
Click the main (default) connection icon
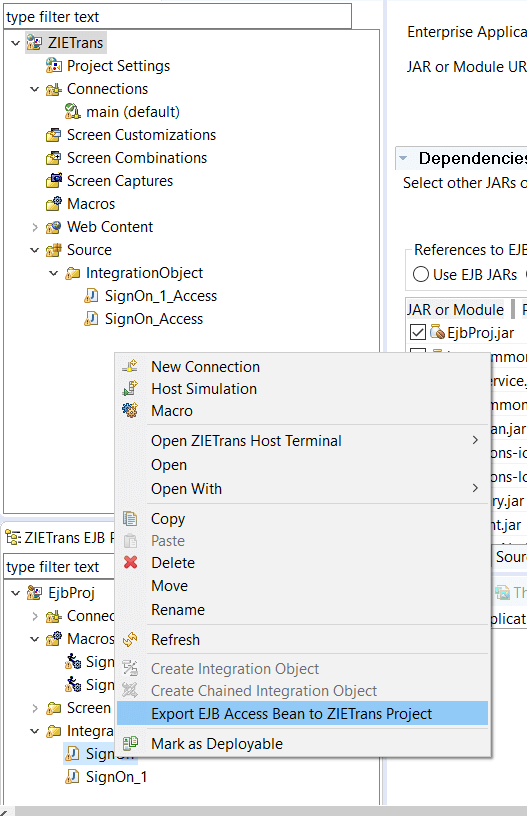pos(72,112)
